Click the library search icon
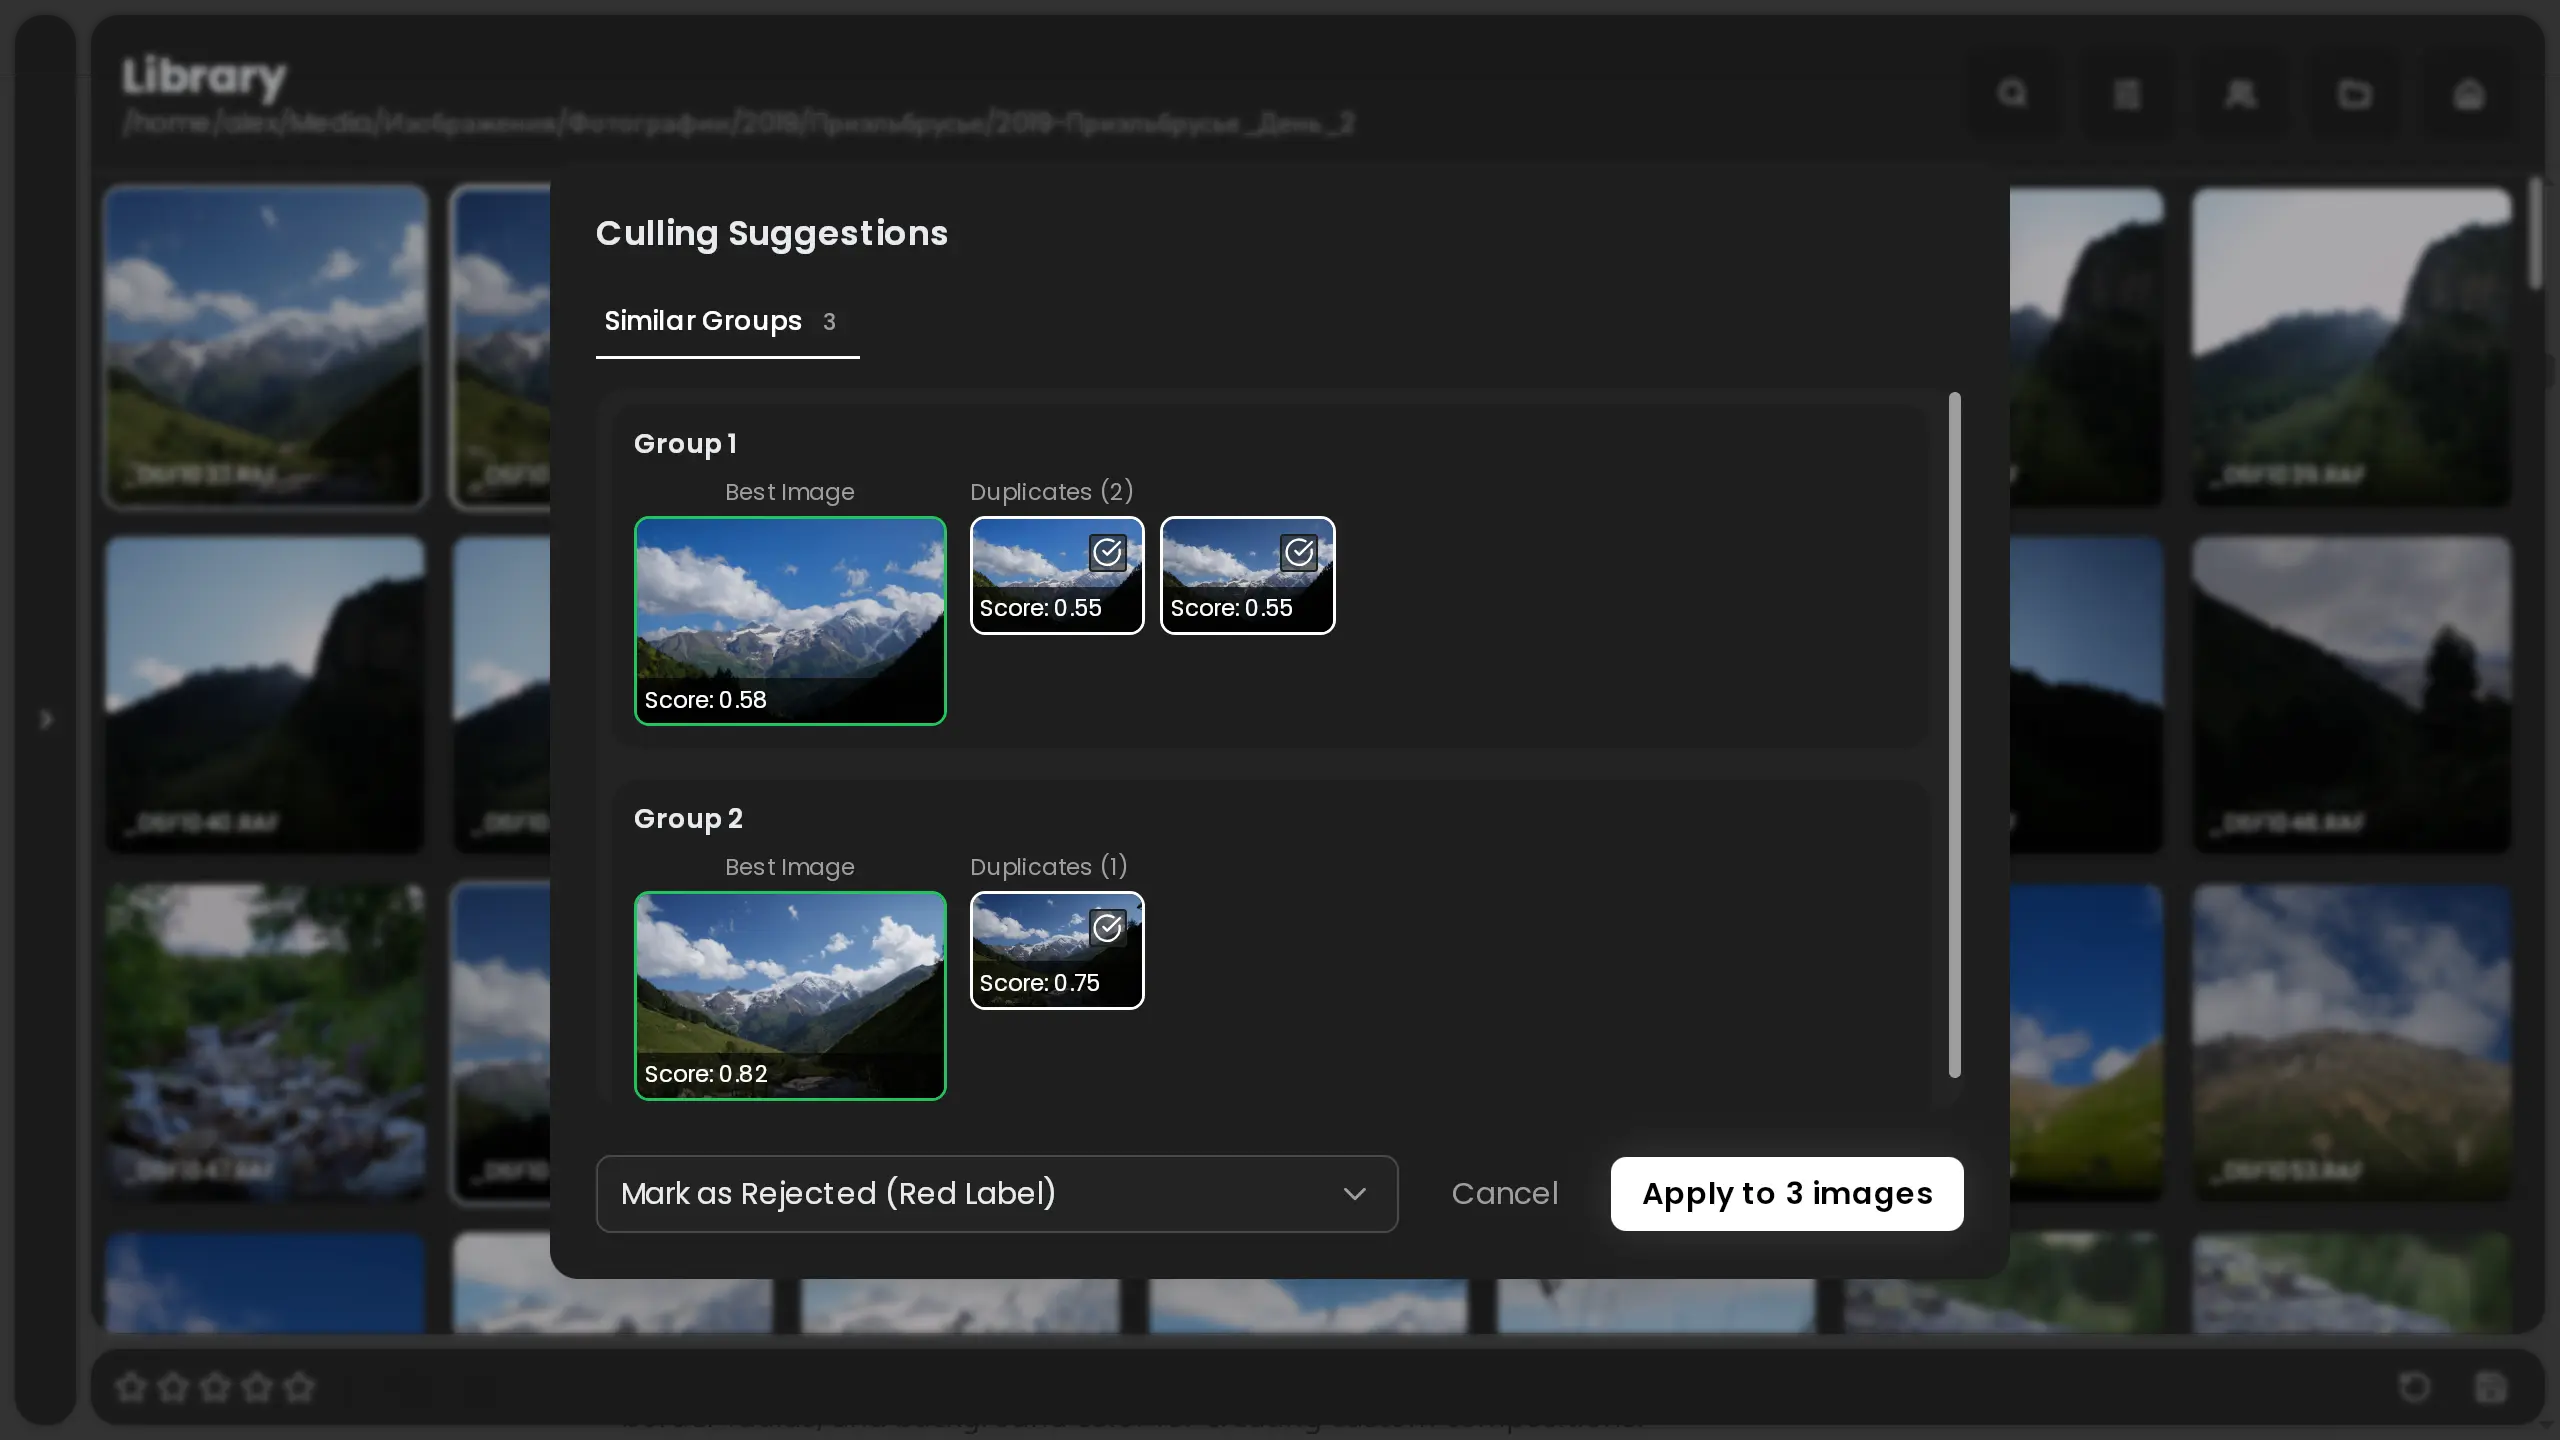The height and width of the screenshot is (1440, 2560). pyautogui.click(x=2012, y=94)
